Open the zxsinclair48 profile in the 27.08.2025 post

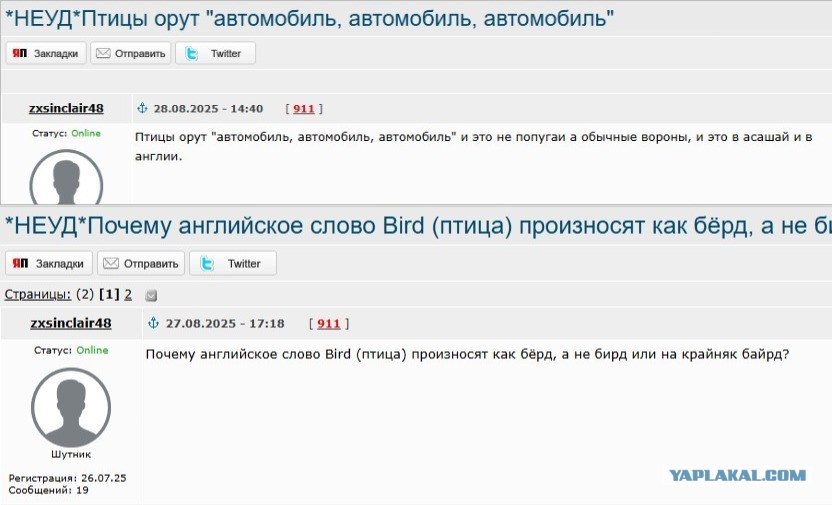[x=71, y=323]
